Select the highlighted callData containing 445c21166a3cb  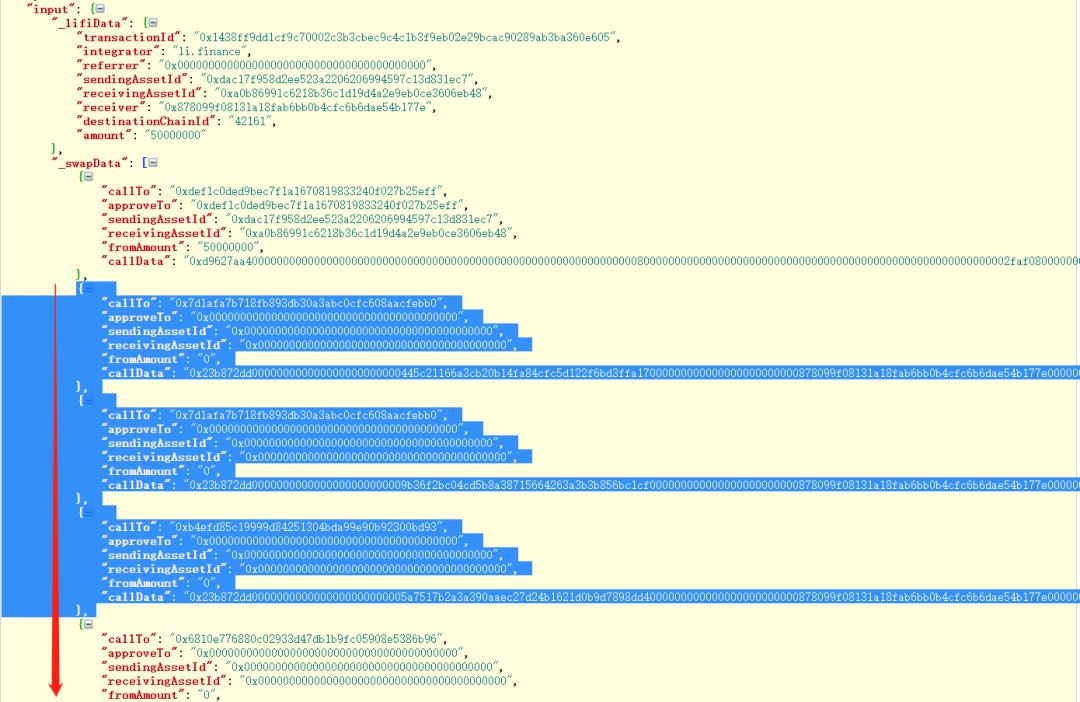tap(632, 373)
